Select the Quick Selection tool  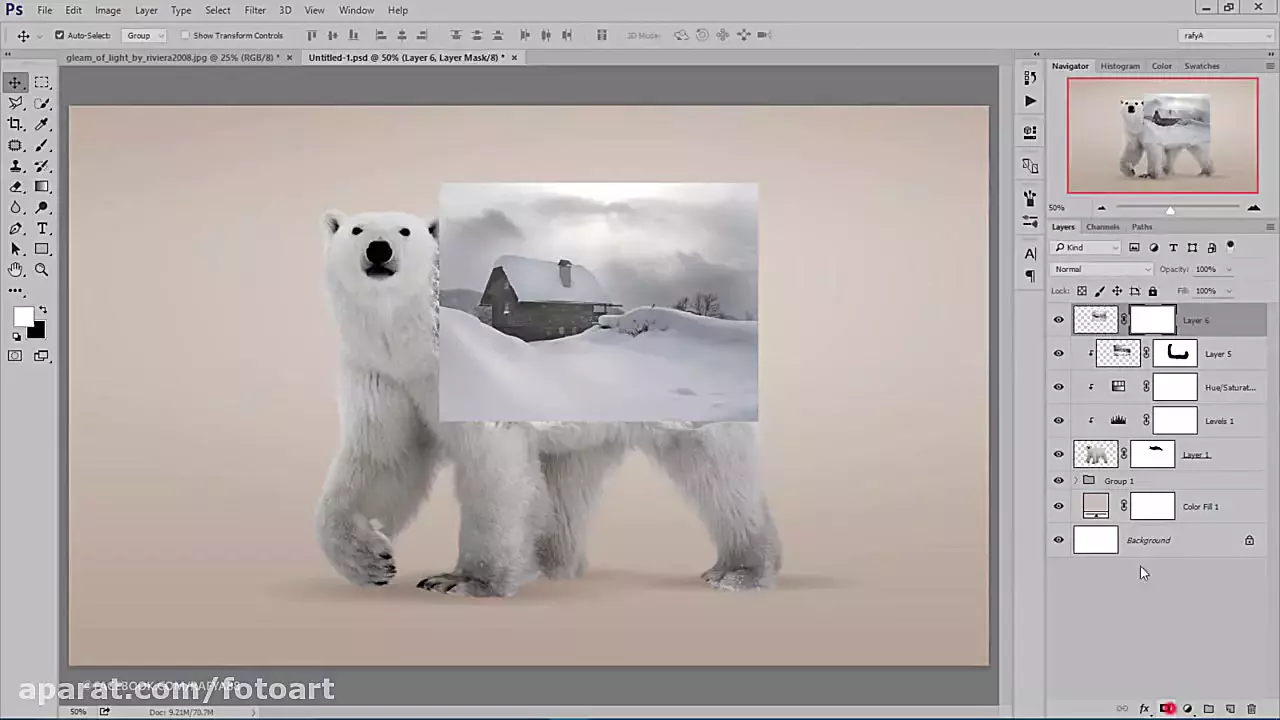42,104
